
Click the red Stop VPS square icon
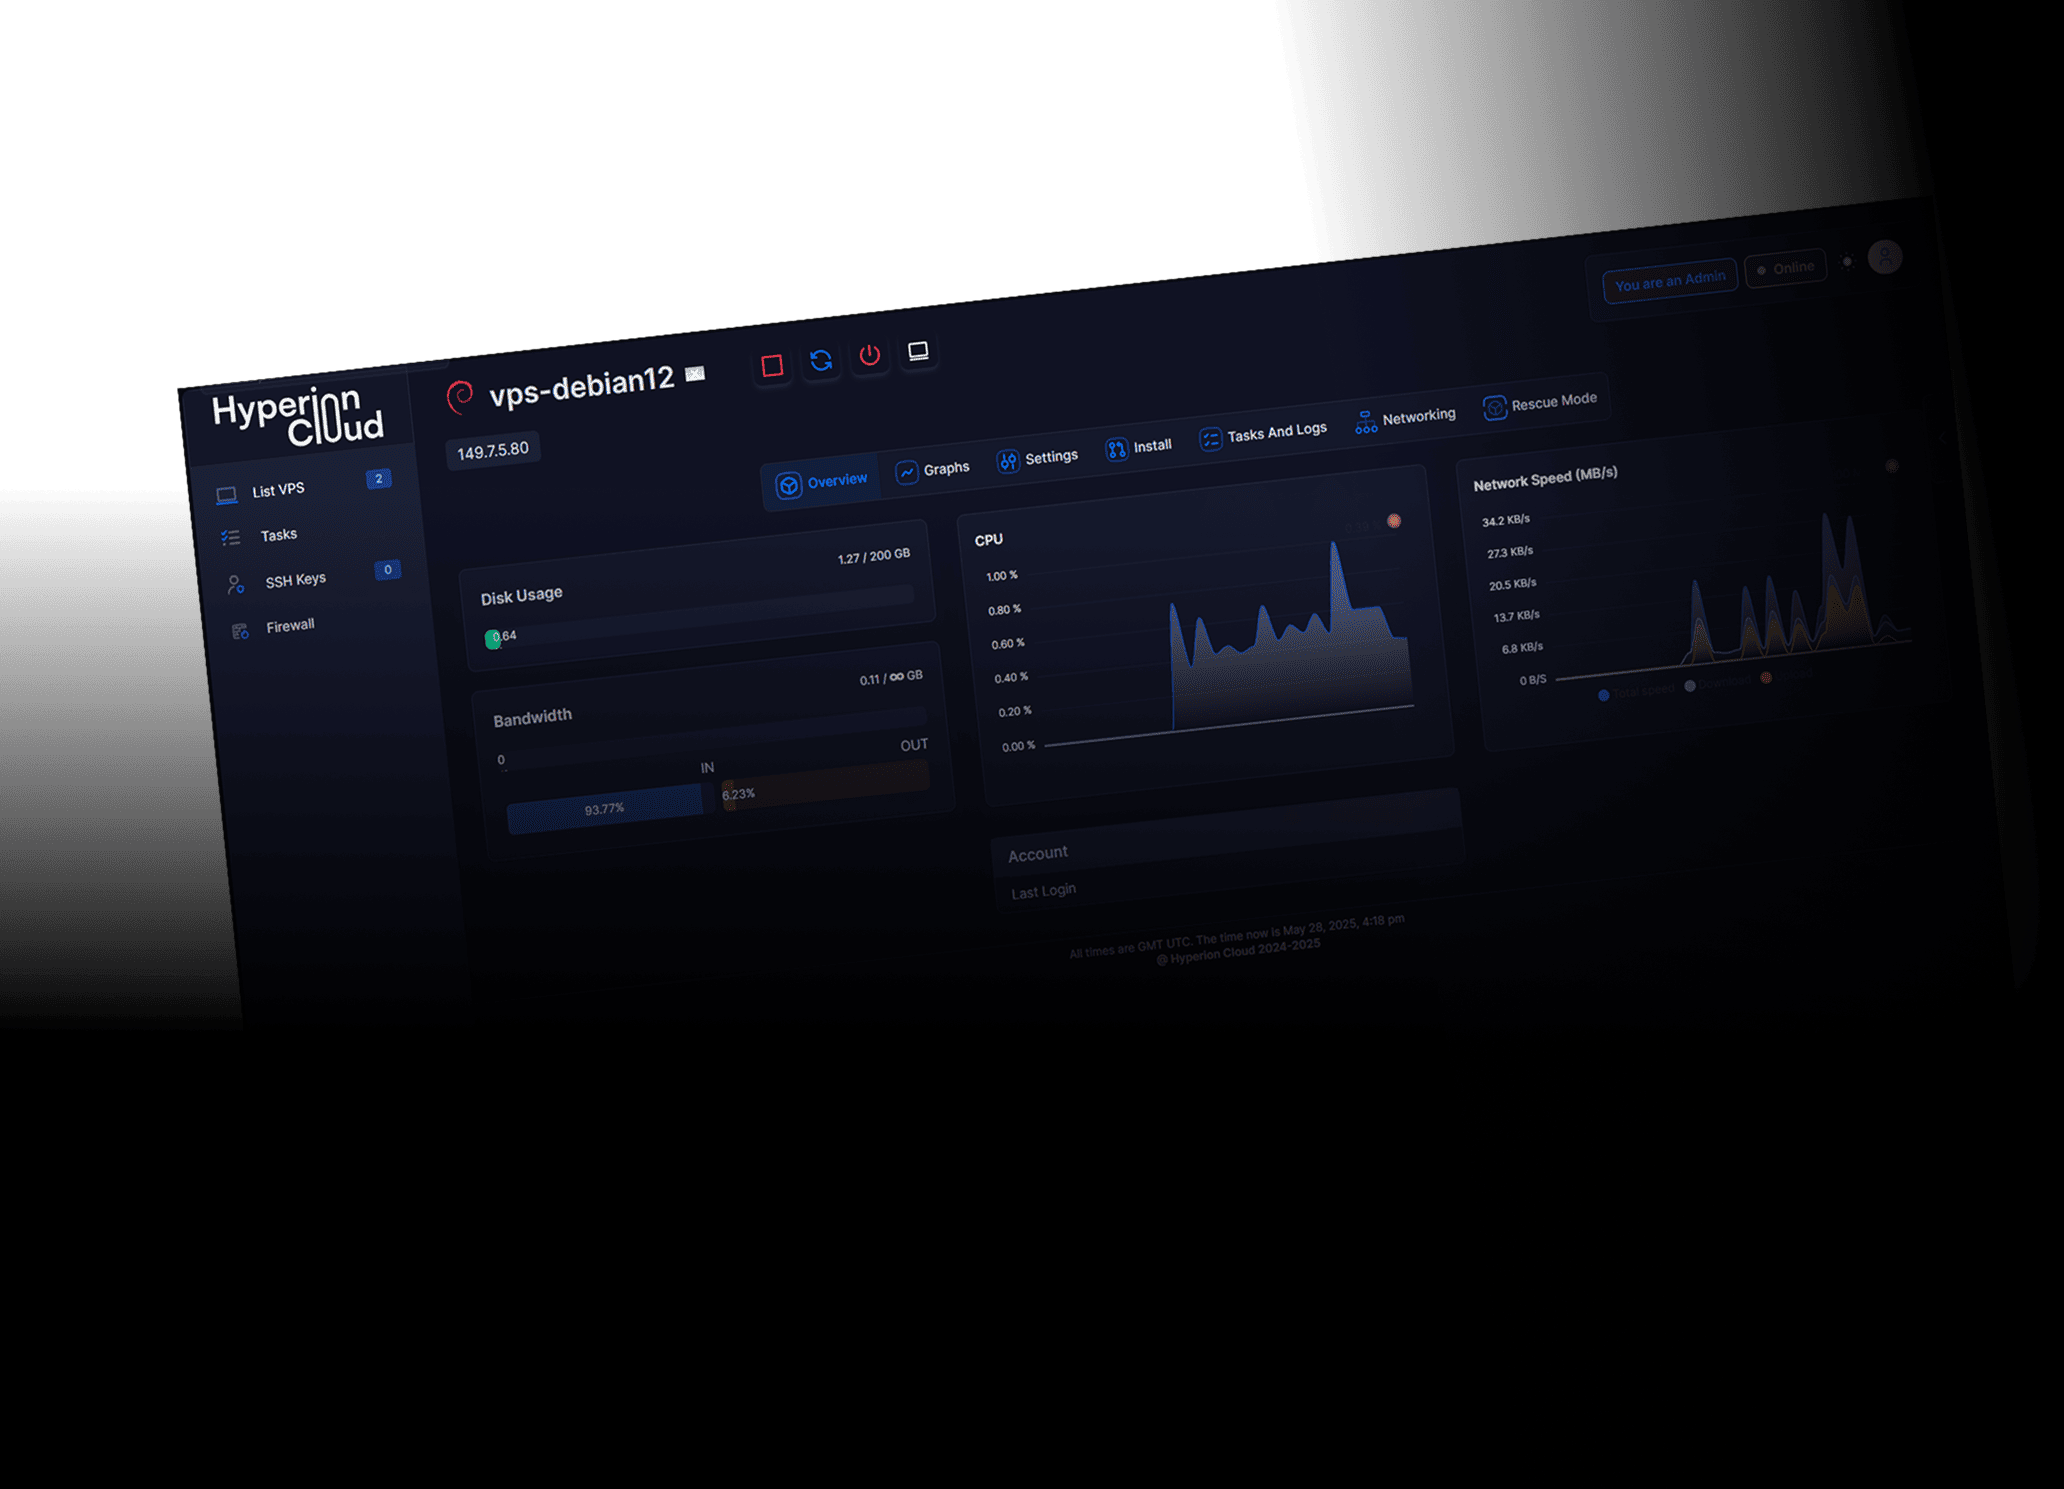(772, 366)
